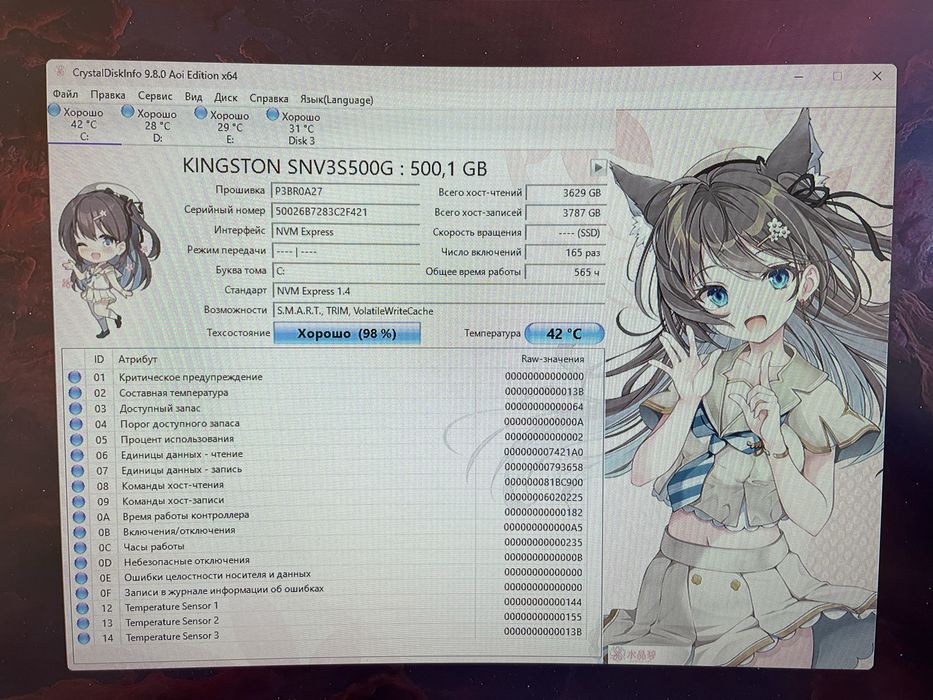Open the Справка menu
Screen dimensions: 933x700
[x=268, y=99]
